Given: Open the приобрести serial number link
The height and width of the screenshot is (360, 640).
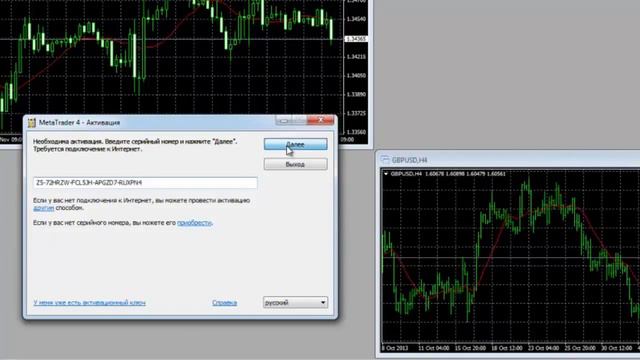Looking at the screenshot, I should (194, 222).
